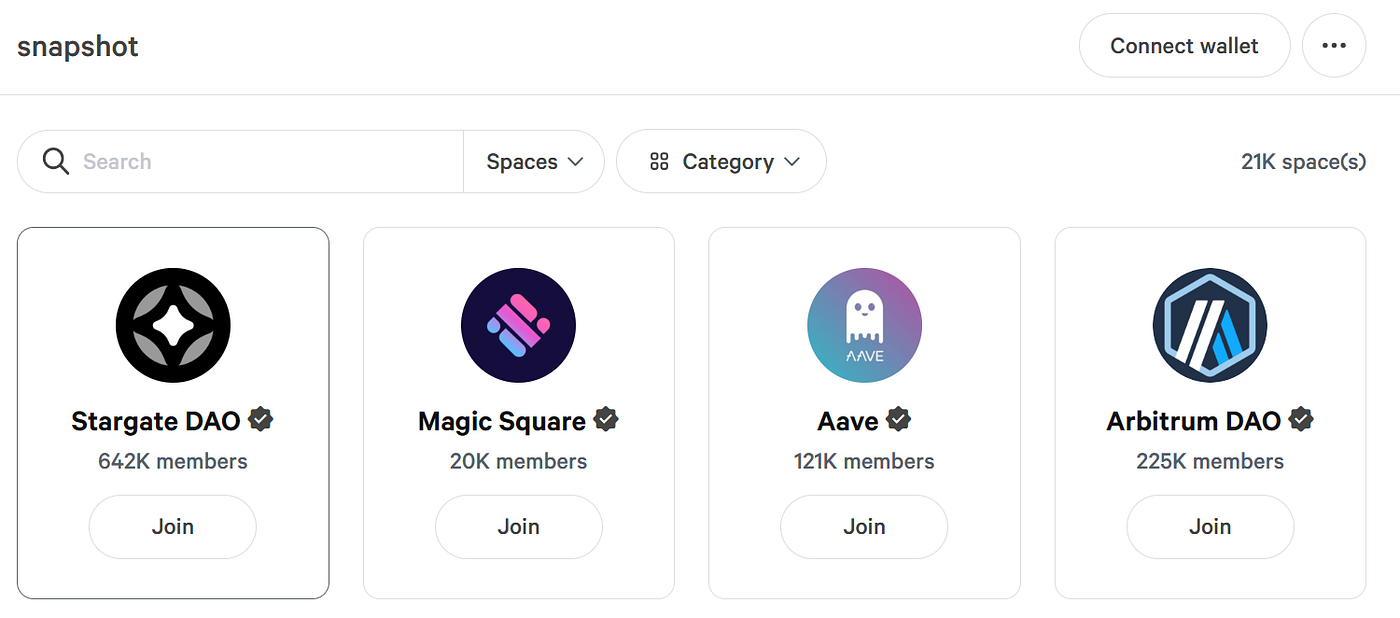
Task: Click the Category dropdown chevron arrow
Action: tap(792, 162)
